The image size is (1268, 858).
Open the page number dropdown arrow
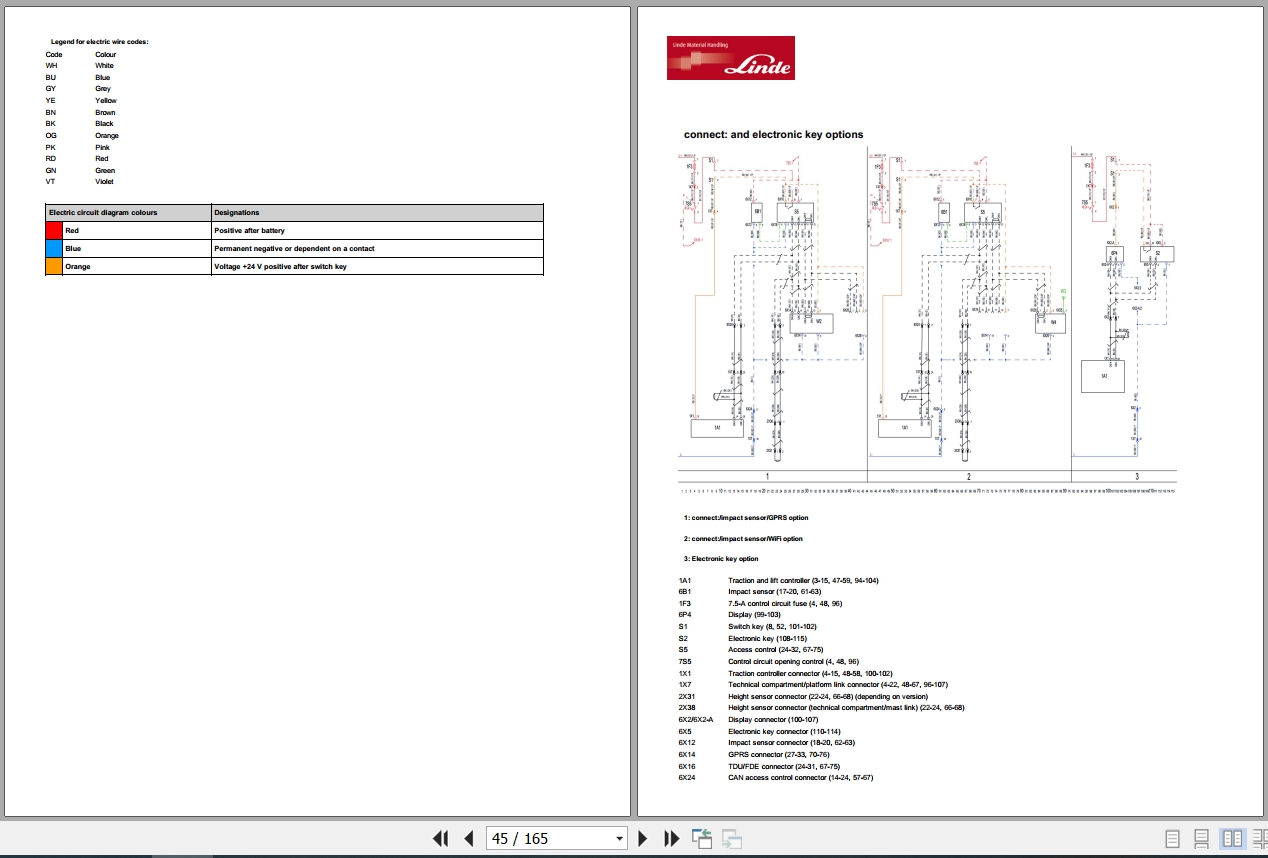pyautogui.click(x=620, y=839)
